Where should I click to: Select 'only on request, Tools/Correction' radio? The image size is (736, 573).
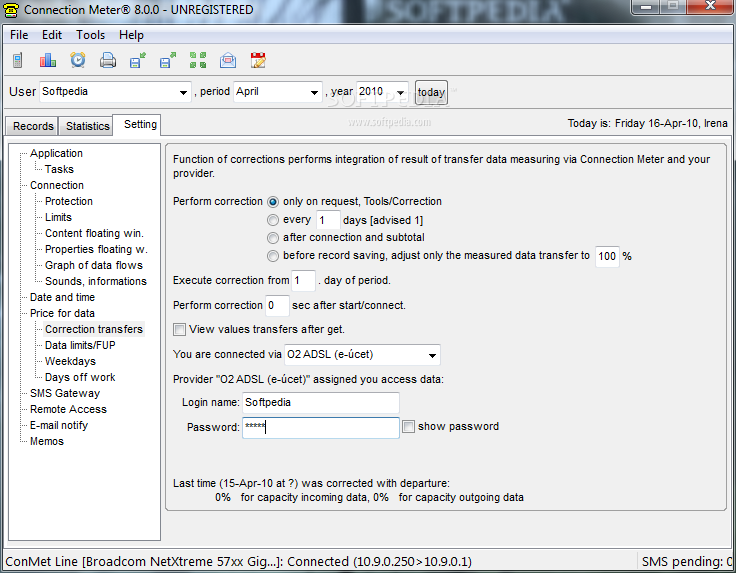pos(273,202)
